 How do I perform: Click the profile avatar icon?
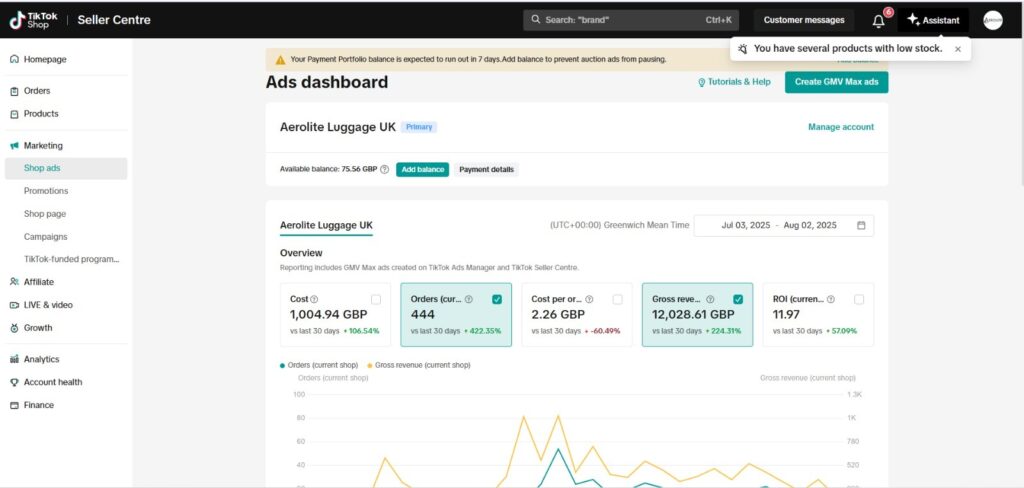992,20
